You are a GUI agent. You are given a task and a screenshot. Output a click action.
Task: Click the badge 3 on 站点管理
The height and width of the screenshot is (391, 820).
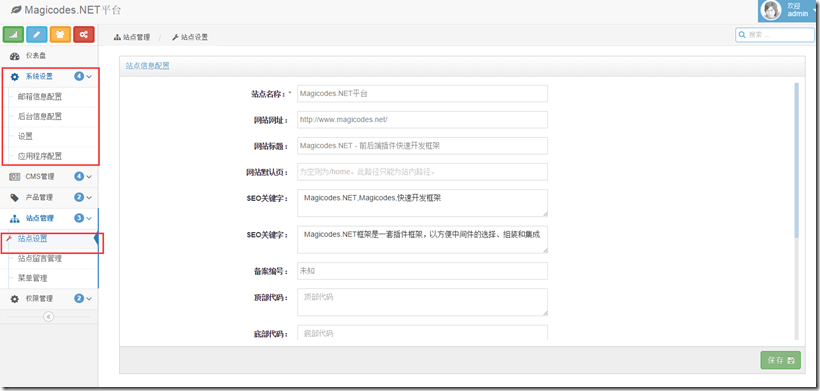(x=79, y=218)
